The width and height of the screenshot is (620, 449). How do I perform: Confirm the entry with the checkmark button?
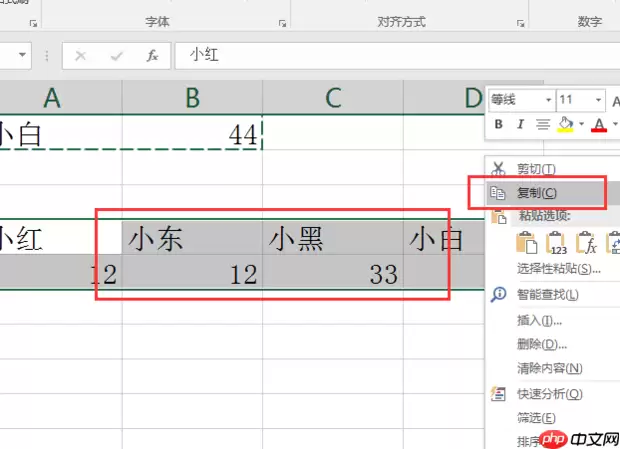[116, 56]
